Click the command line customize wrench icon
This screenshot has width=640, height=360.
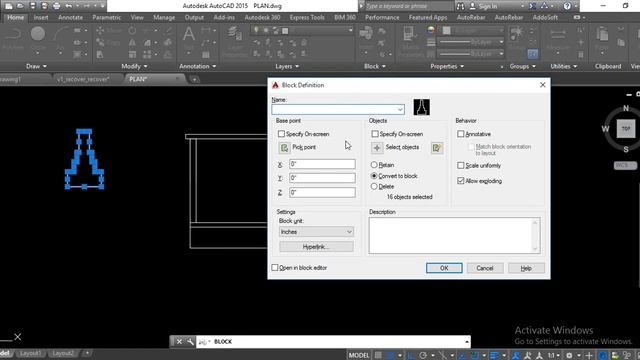(x=190, y=342)
